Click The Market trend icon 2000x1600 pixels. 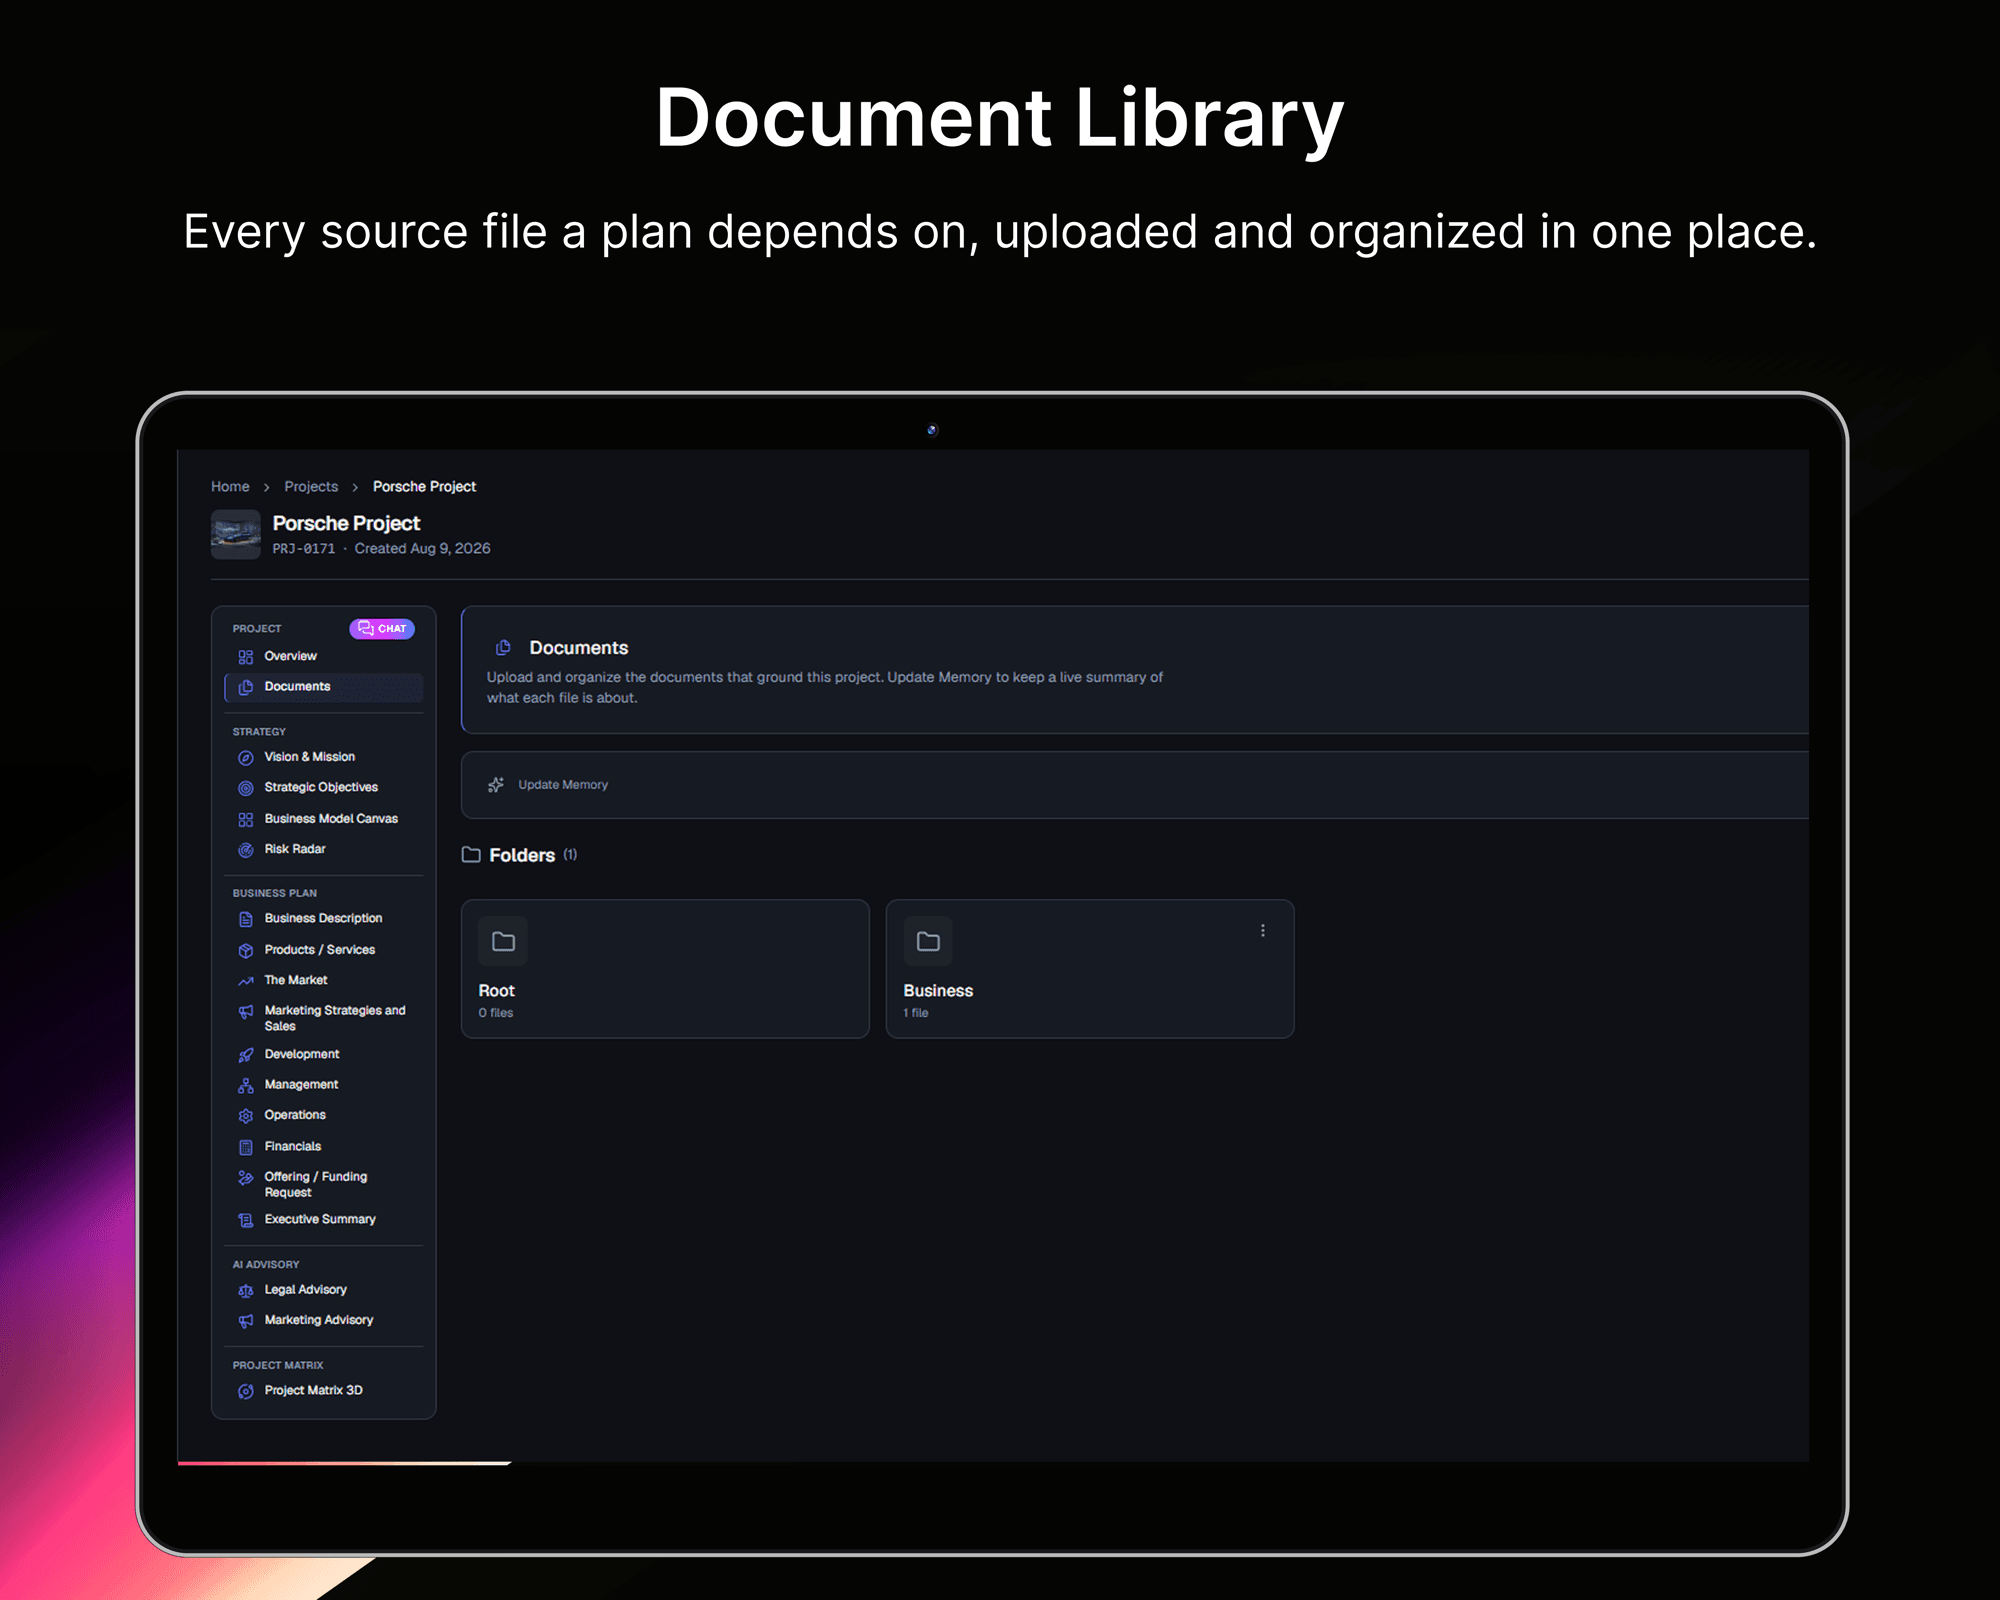[246, 981]
